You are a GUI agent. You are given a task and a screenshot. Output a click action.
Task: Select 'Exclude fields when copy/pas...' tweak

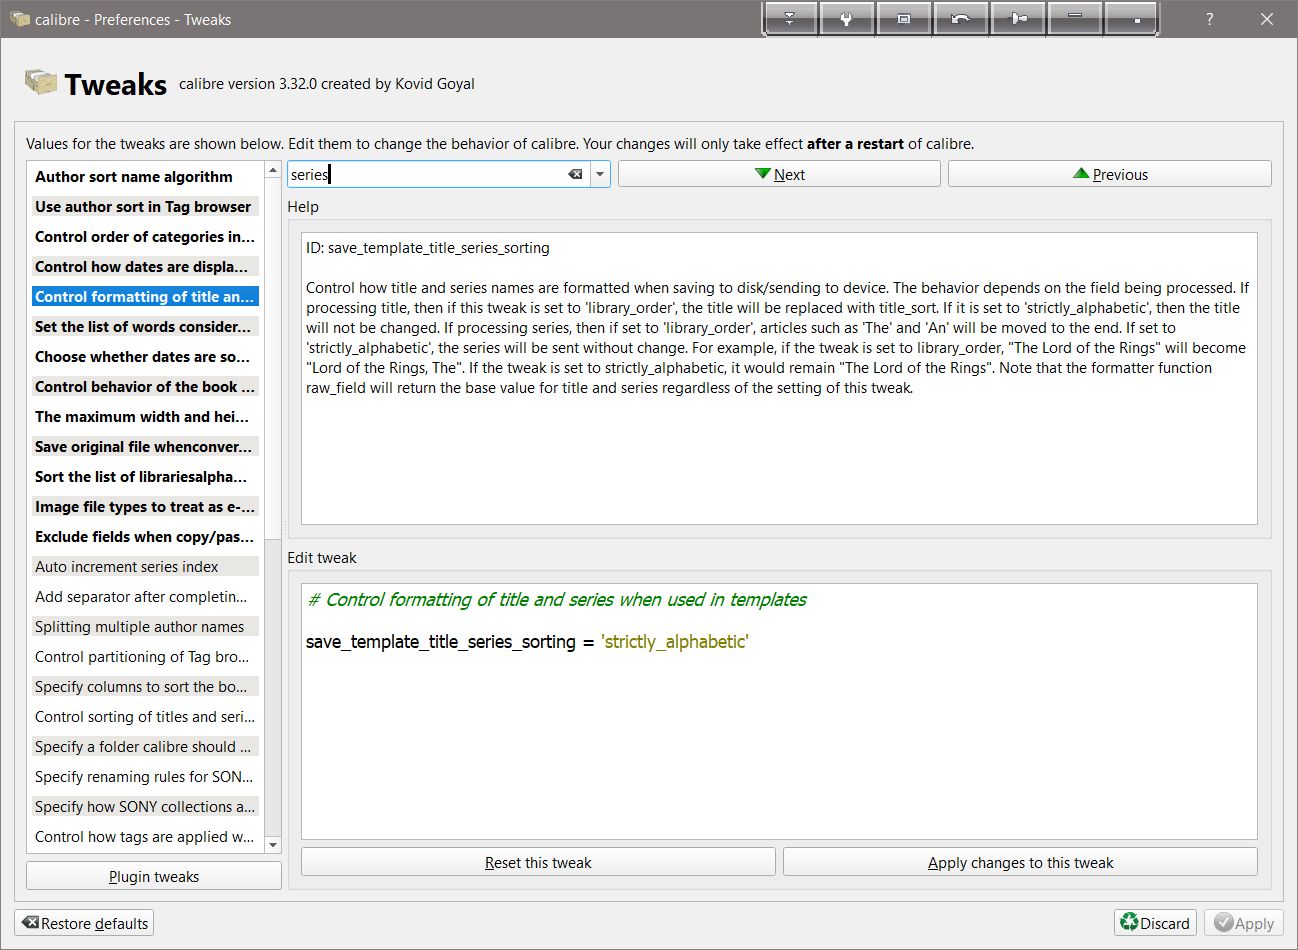pos(146,537)
